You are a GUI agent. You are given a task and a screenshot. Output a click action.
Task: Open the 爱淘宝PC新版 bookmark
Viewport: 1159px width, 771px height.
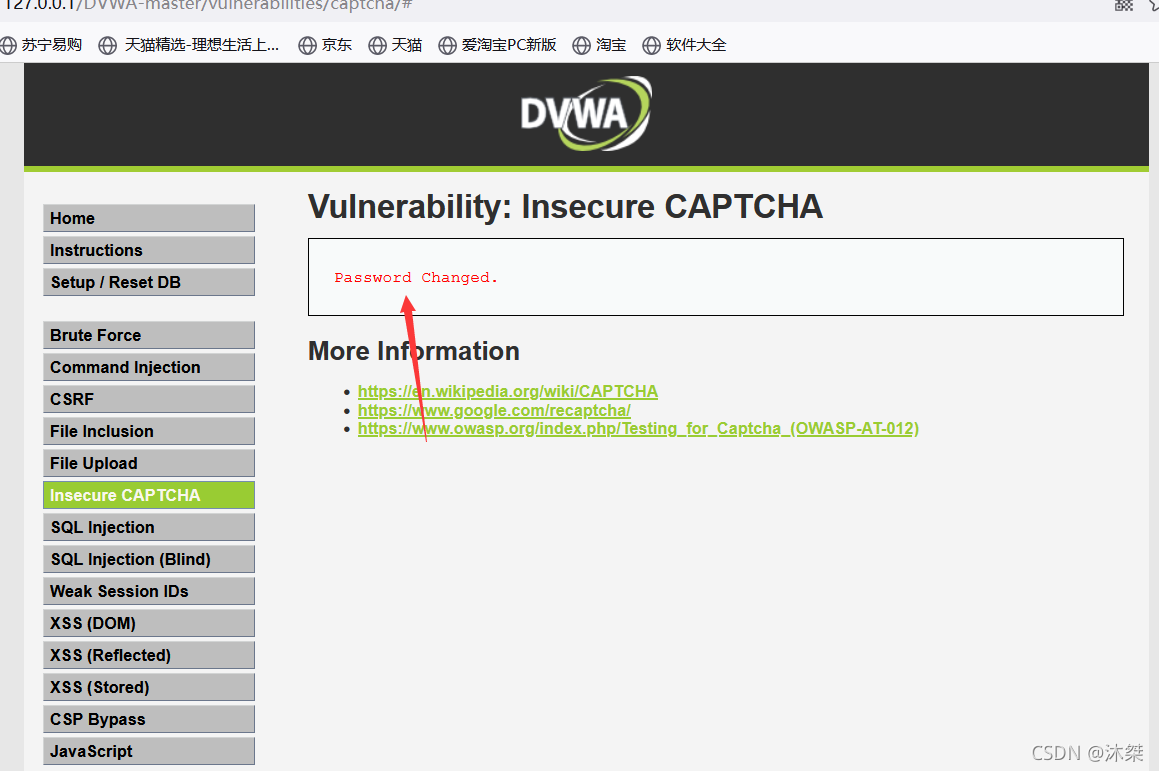(497, 45)
